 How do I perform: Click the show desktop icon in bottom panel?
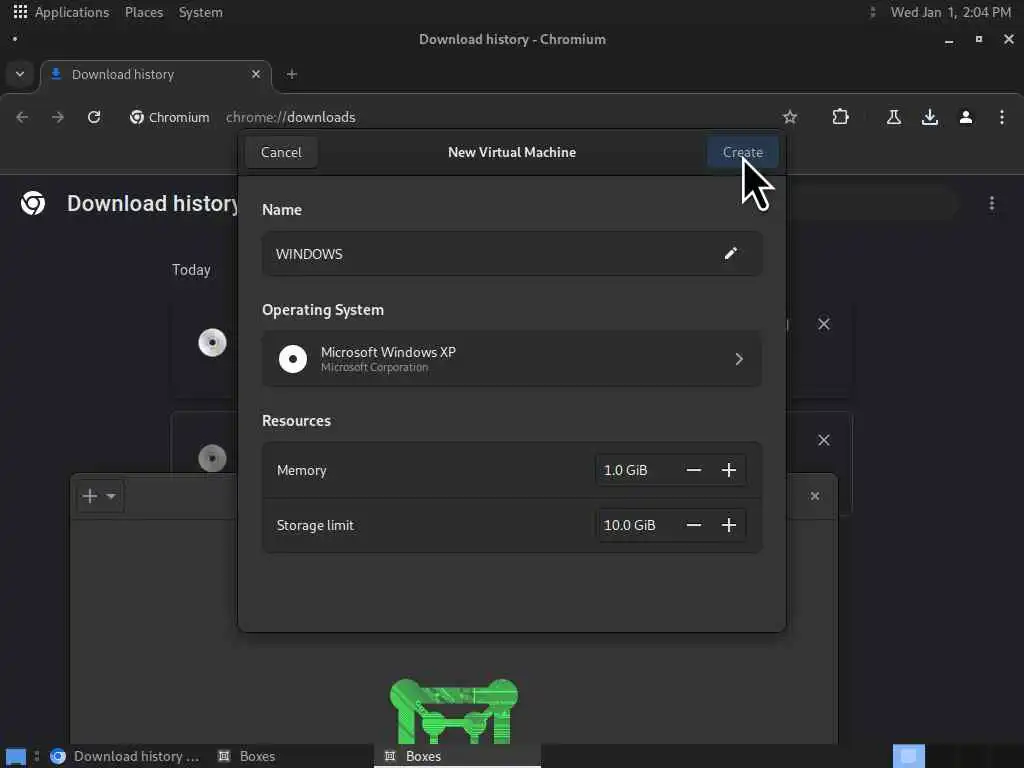[16, 756]
